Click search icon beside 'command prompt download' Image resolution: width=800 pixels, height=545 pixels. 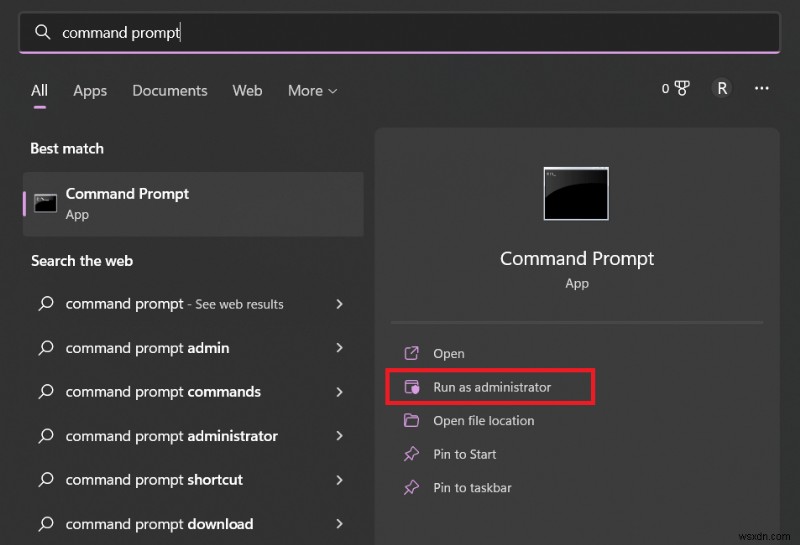point(46,524)
